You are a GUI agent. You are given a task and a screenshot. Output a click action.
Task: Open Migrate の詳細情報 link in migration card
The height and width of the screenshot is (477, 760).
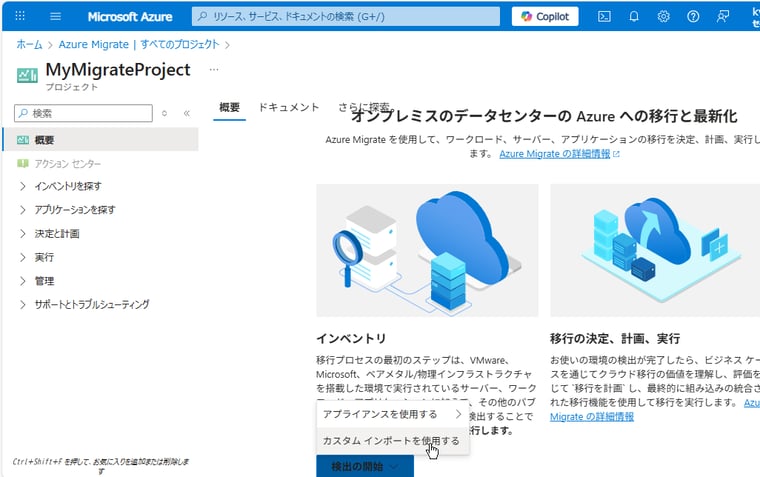tap(592, 417)
